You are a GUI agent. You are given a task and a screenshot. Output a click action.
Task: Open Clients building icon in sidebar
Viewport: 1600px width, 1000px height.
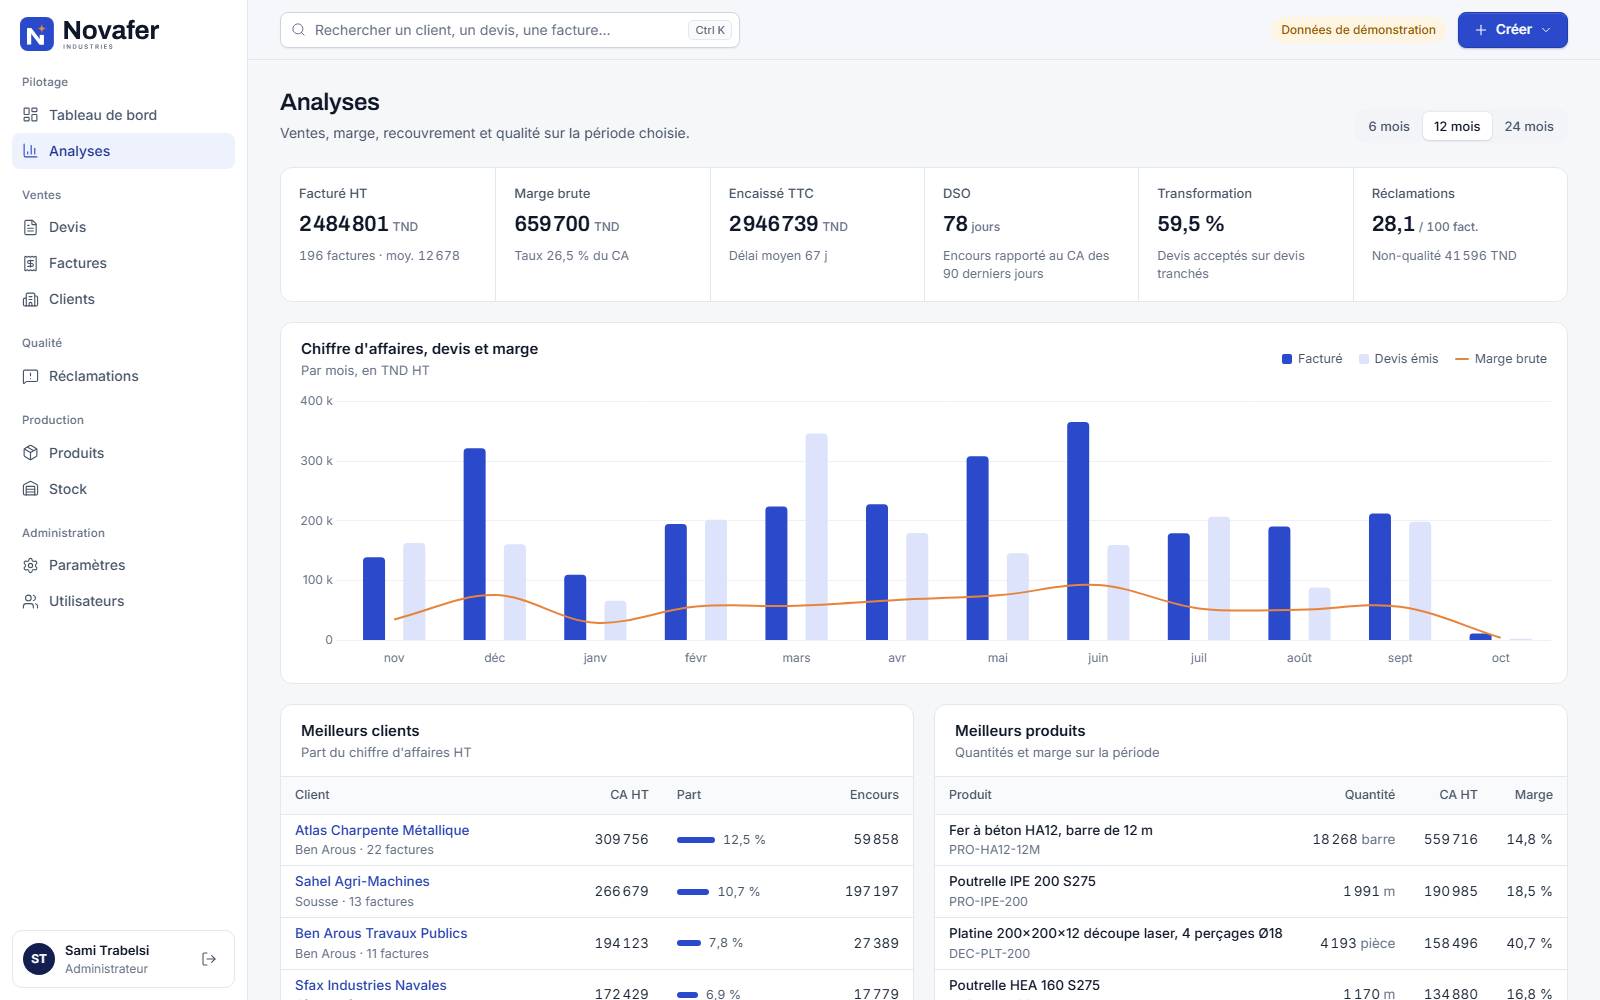point(31,299)
